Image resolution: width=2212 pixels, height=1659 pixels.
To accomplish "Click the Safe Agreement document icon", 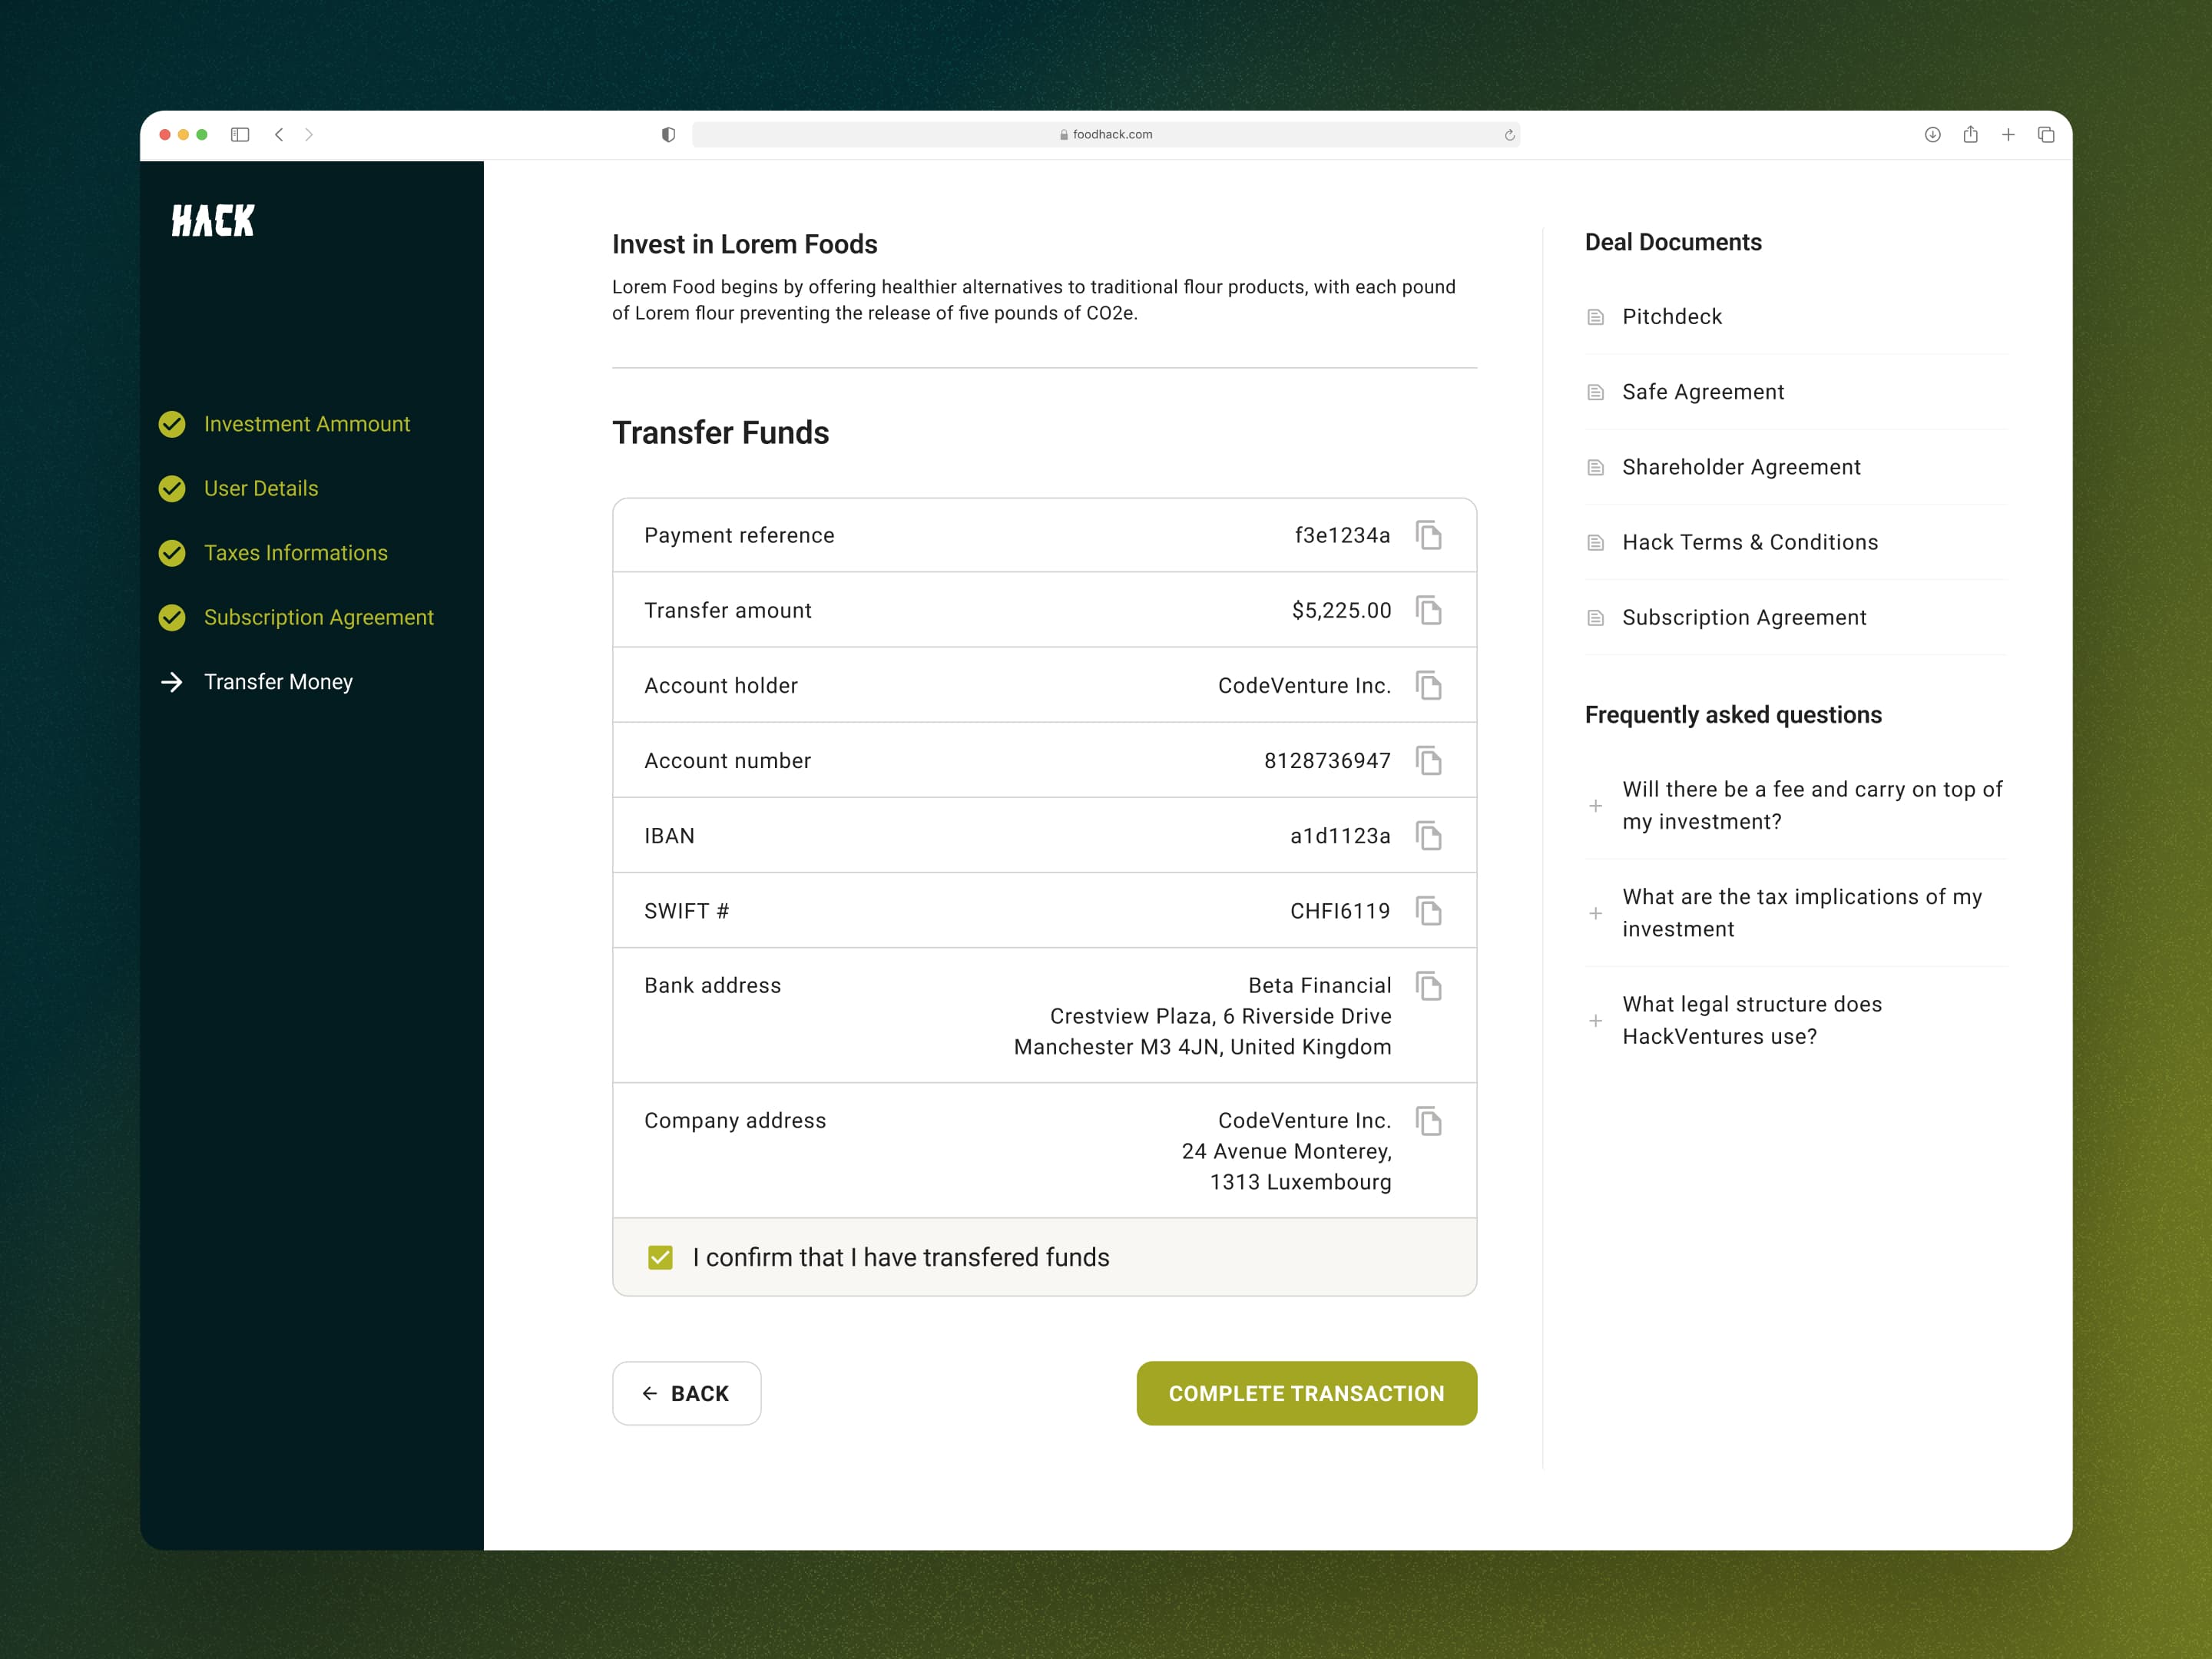I will 1596,392.
